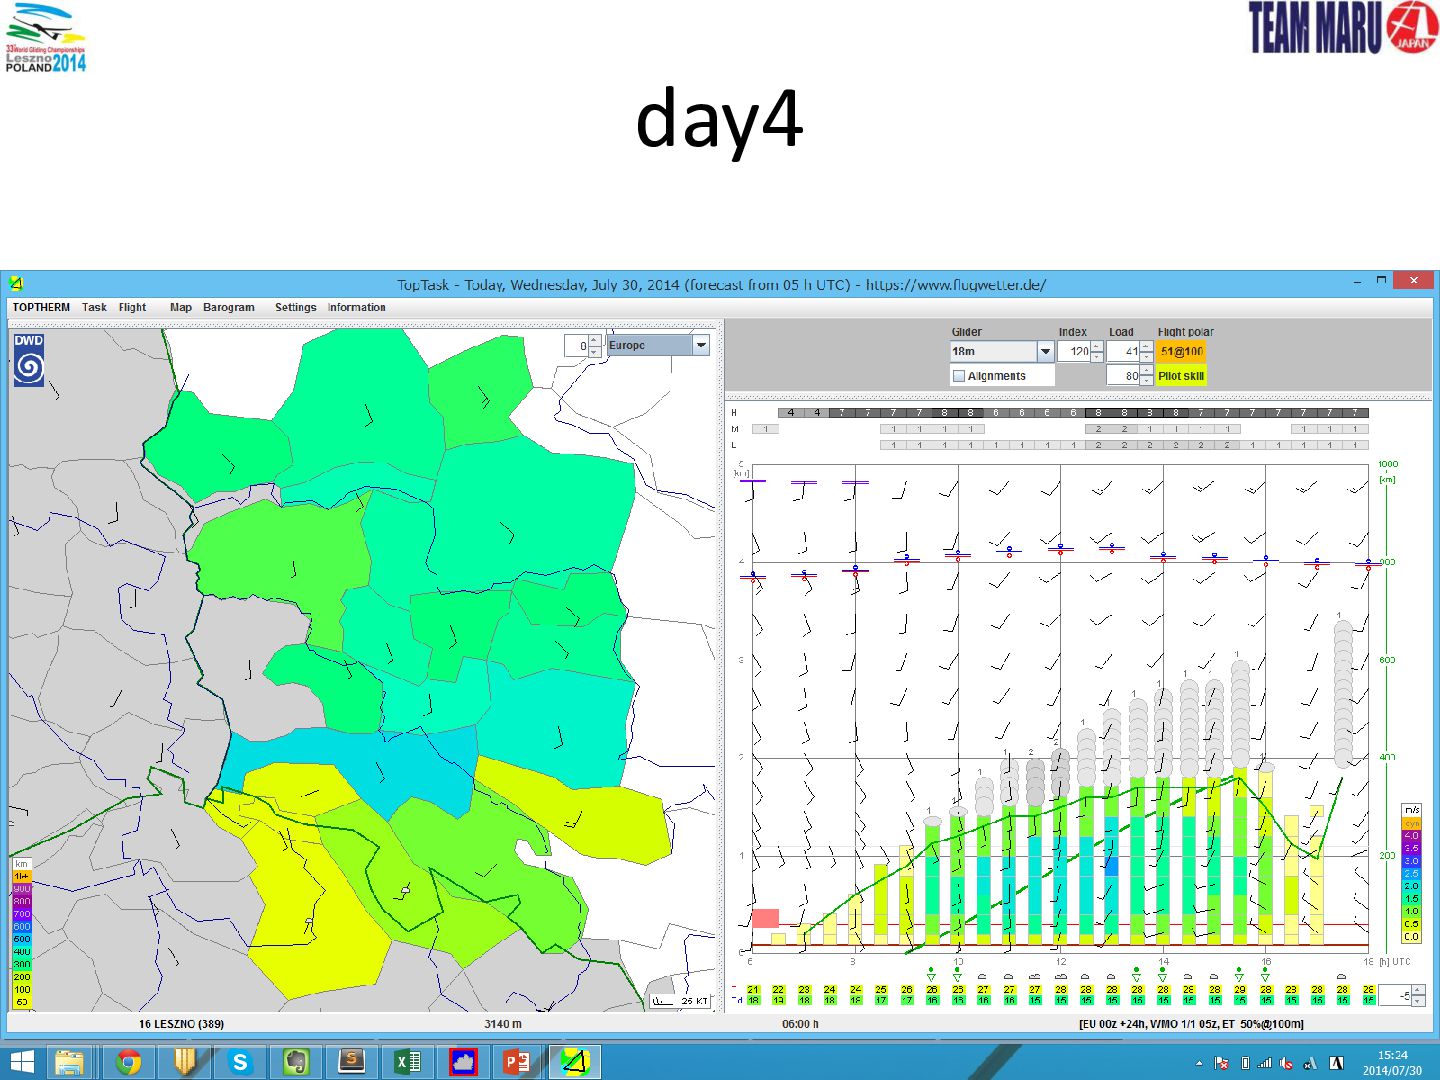Open the Glider 18m dropdown

click(1045, 351)
